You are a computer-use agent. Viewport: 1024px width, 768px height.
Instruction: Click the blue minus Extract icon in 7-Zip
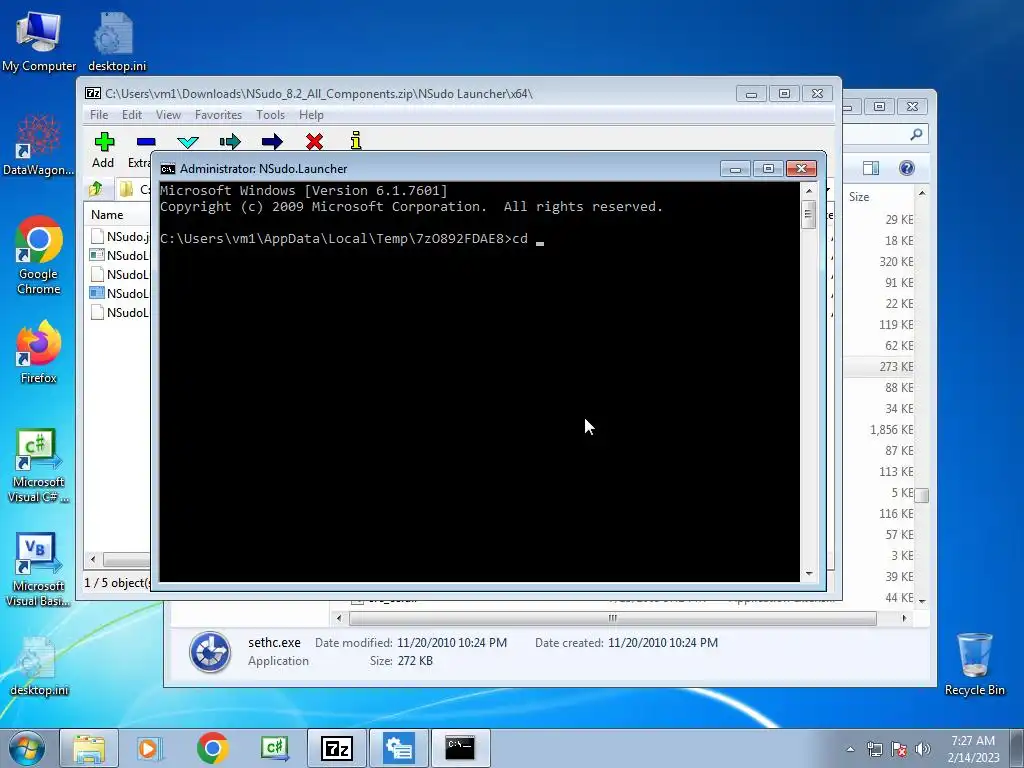pyautogui.click(x=146, y=142)
